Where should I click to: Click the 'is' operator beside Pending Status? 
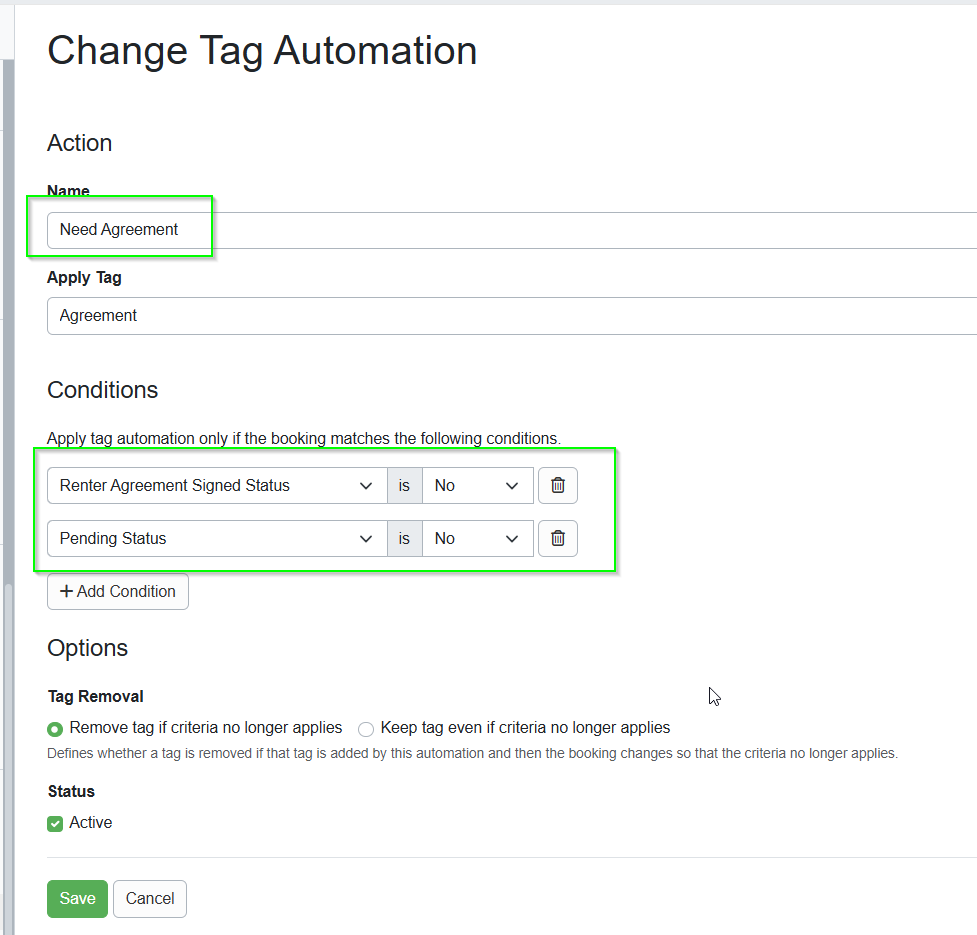404,539
